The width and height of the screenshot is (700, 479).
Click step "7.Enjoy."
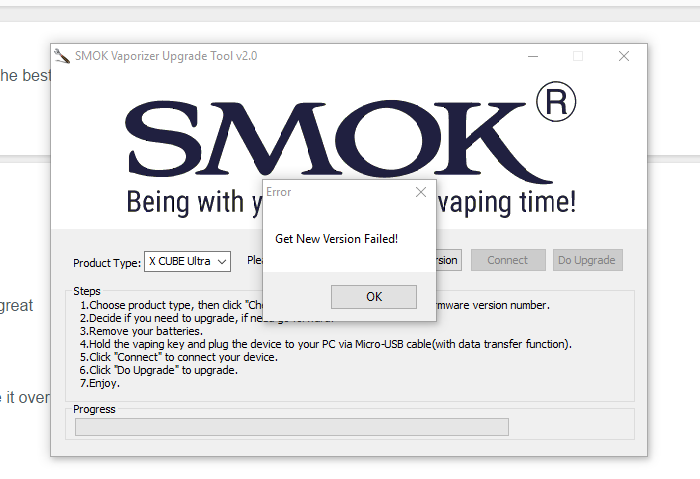pyautogui.click(x=100, y=383)
